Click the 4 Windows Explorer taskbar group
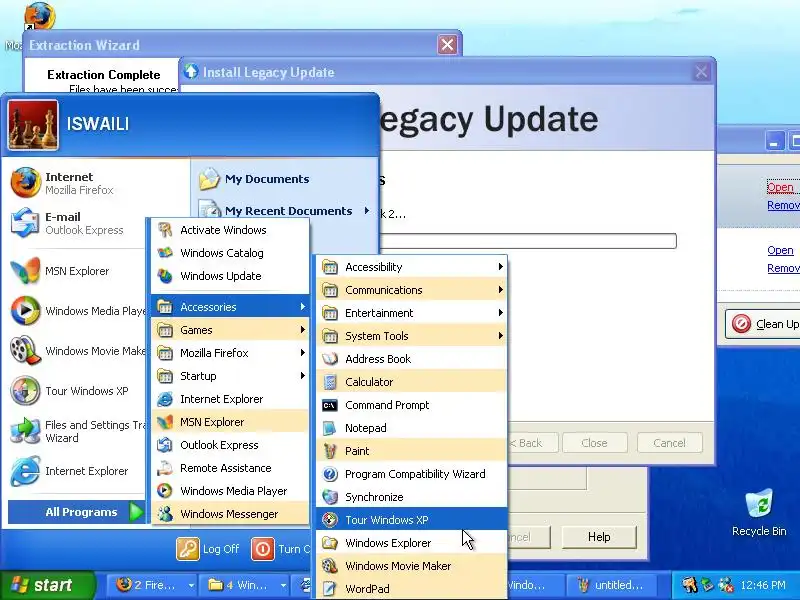Image resolution: width=800 pixels, height=600 pixels. click(x=247, y=585)
